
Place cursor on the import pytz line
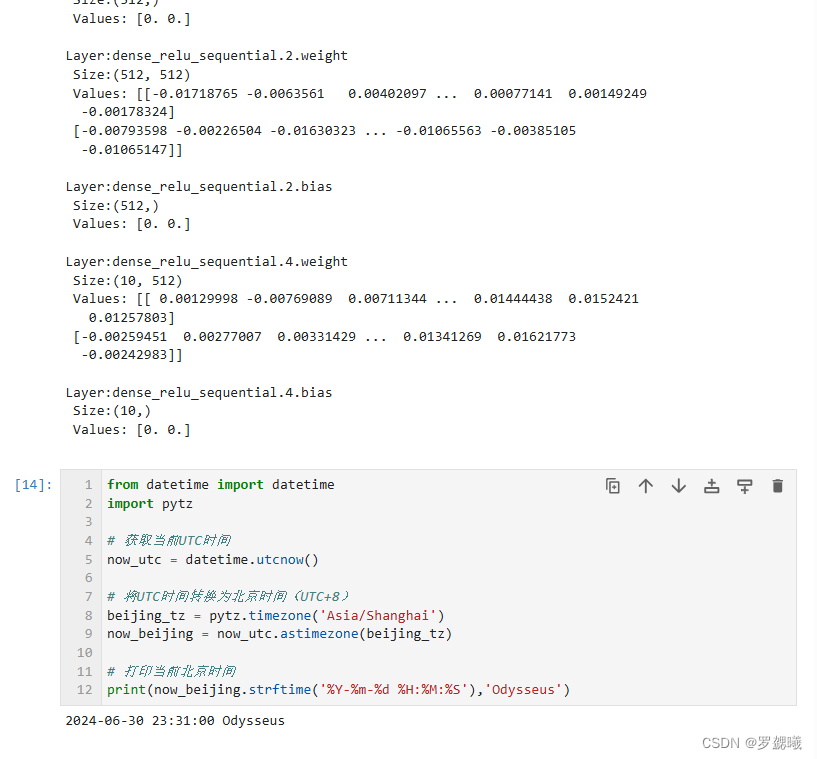click(150, 504)
